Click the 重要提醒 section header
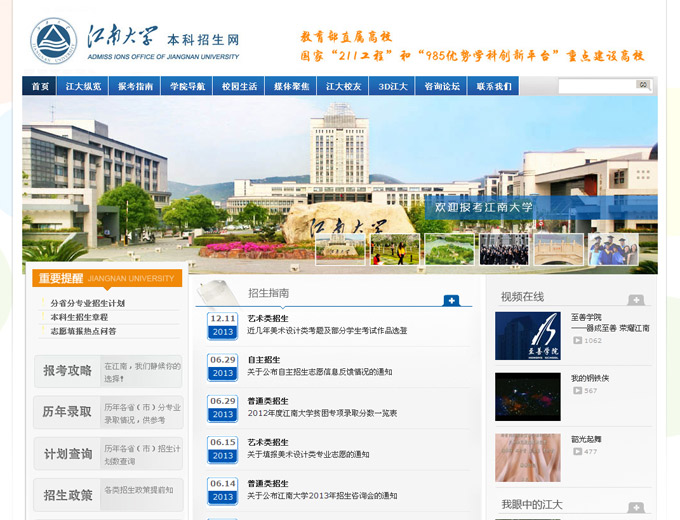The width and height of the screenshot is (680, 520). pyautogui.click(x=107, y=278)
